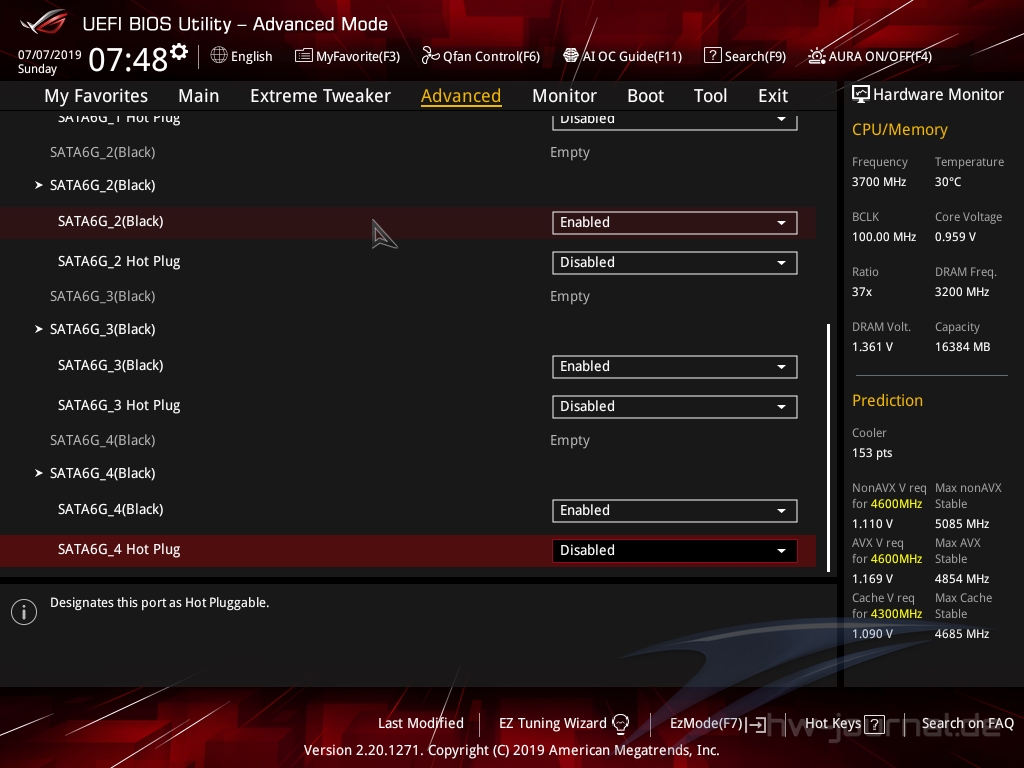This screenshot has width=1024, height=768.
Task: Click EZ Tuning Wizard text
Action: [x=552, y=724]
